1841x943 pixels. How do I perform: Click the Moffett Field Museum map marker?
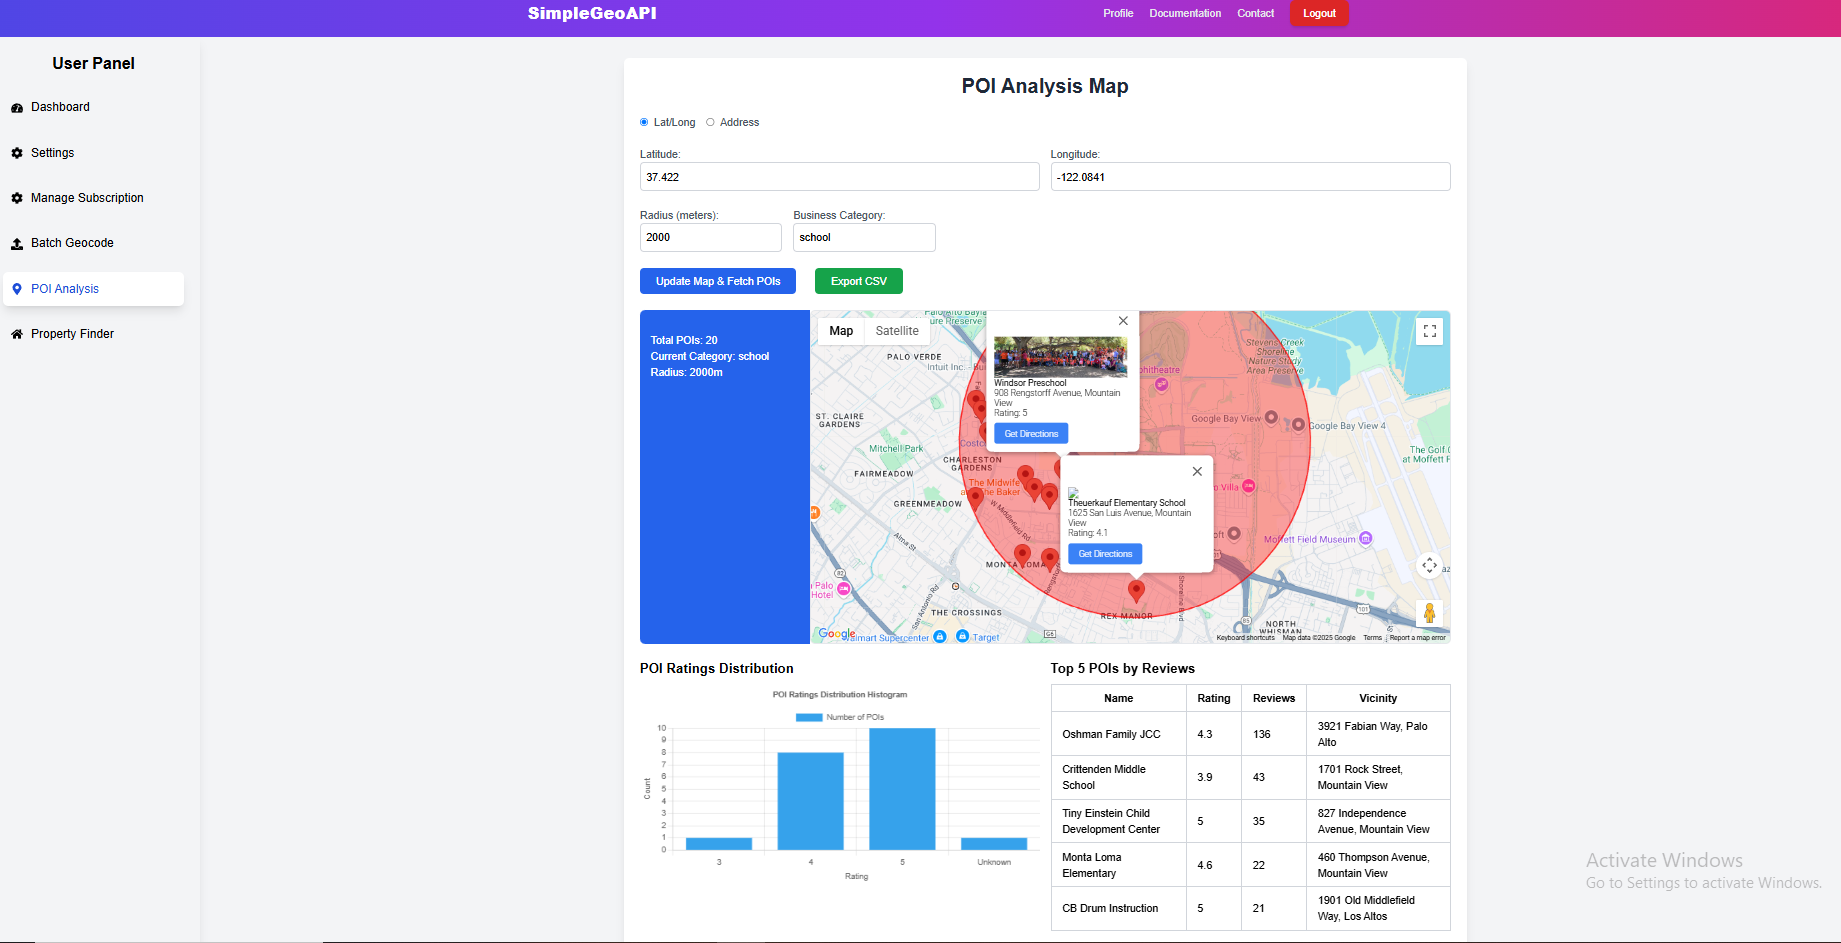[1365, 539]
